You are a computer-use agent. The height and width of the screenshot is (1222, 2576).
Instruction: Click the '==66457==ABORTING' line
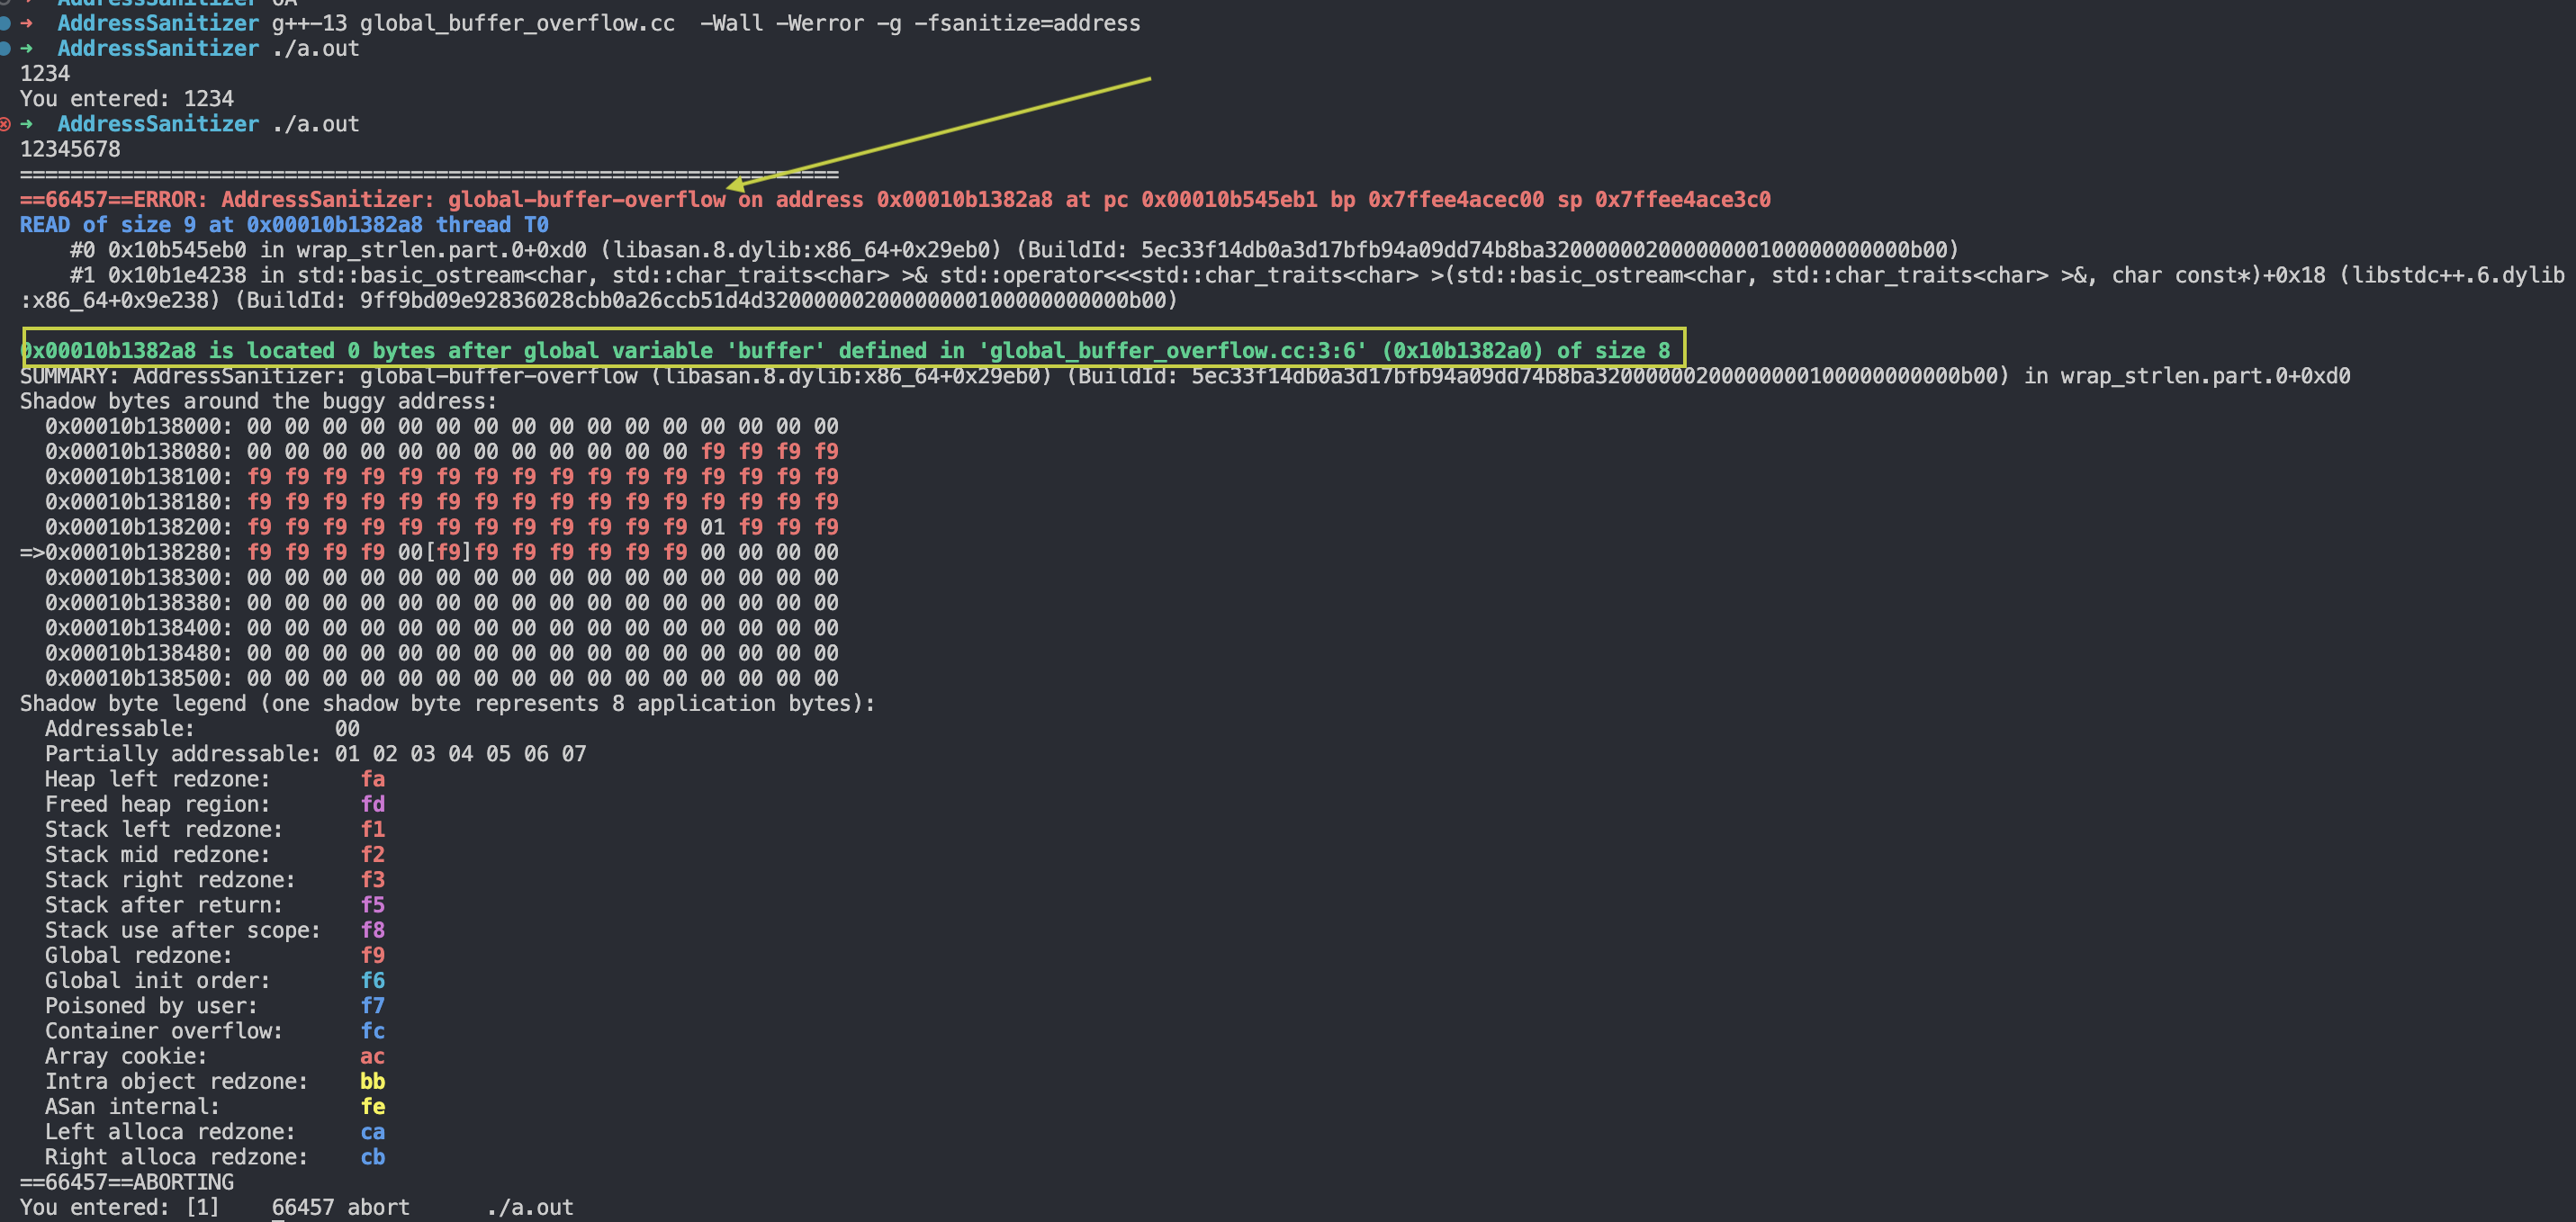(x=127, y=1182)
